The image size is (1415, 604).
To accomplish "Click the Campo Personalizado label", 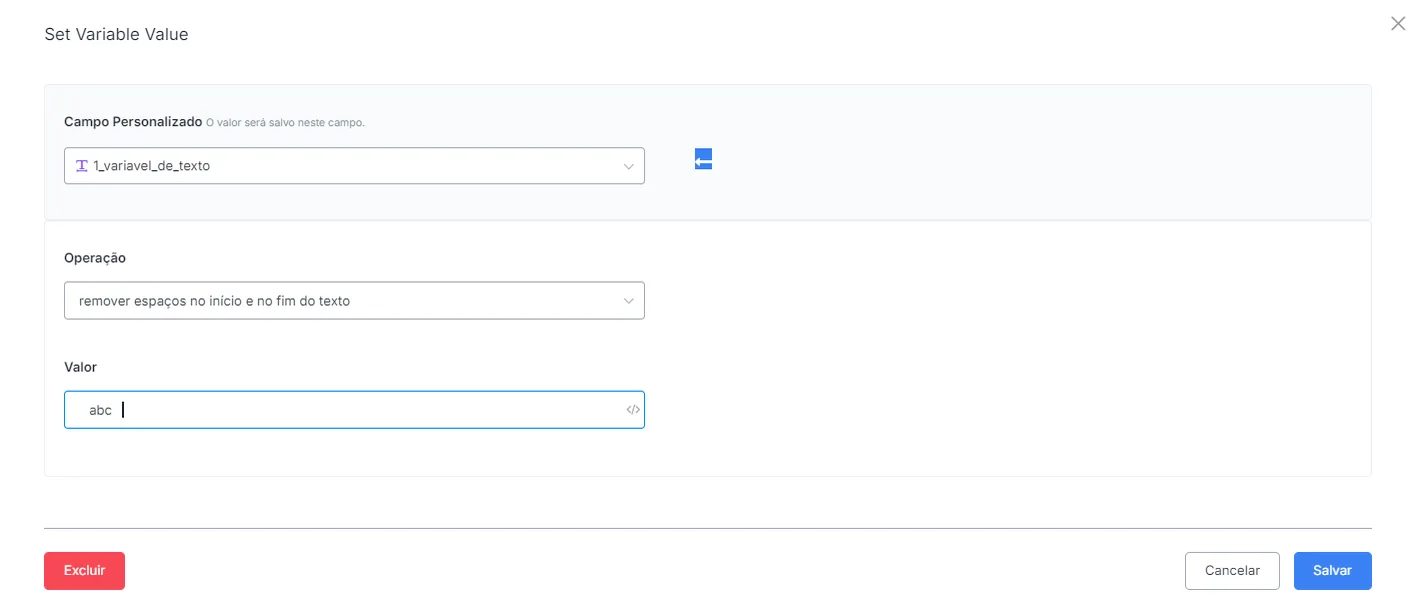I will coord(133,121).
